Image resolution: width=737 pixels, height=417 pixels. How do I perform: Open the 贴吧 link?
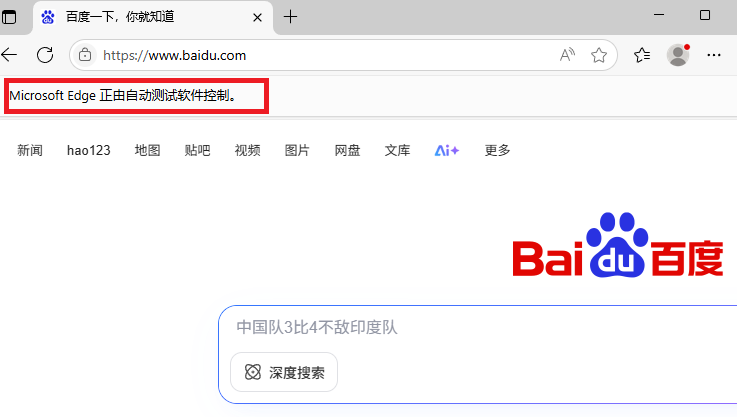[197, 150]
